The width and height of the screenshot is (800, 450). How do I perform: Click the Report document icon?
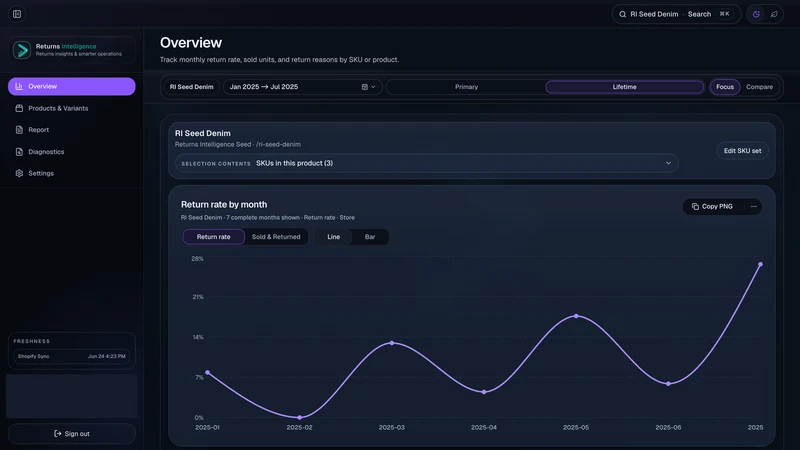tap(19, 130)
